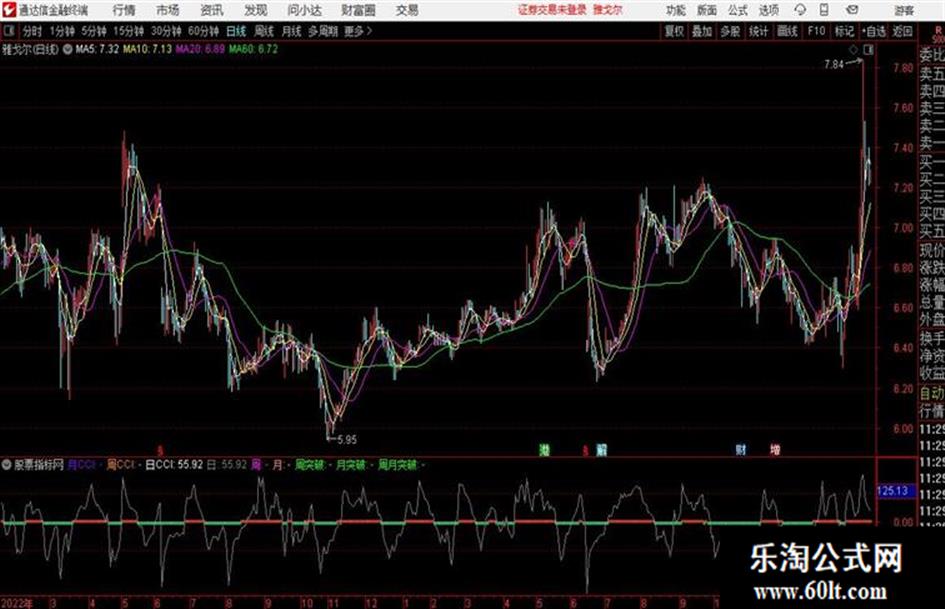Switch to the 5分钟 period tab
Image resolution: width=945 pixels, height=609 pixels.
(94, 31)
